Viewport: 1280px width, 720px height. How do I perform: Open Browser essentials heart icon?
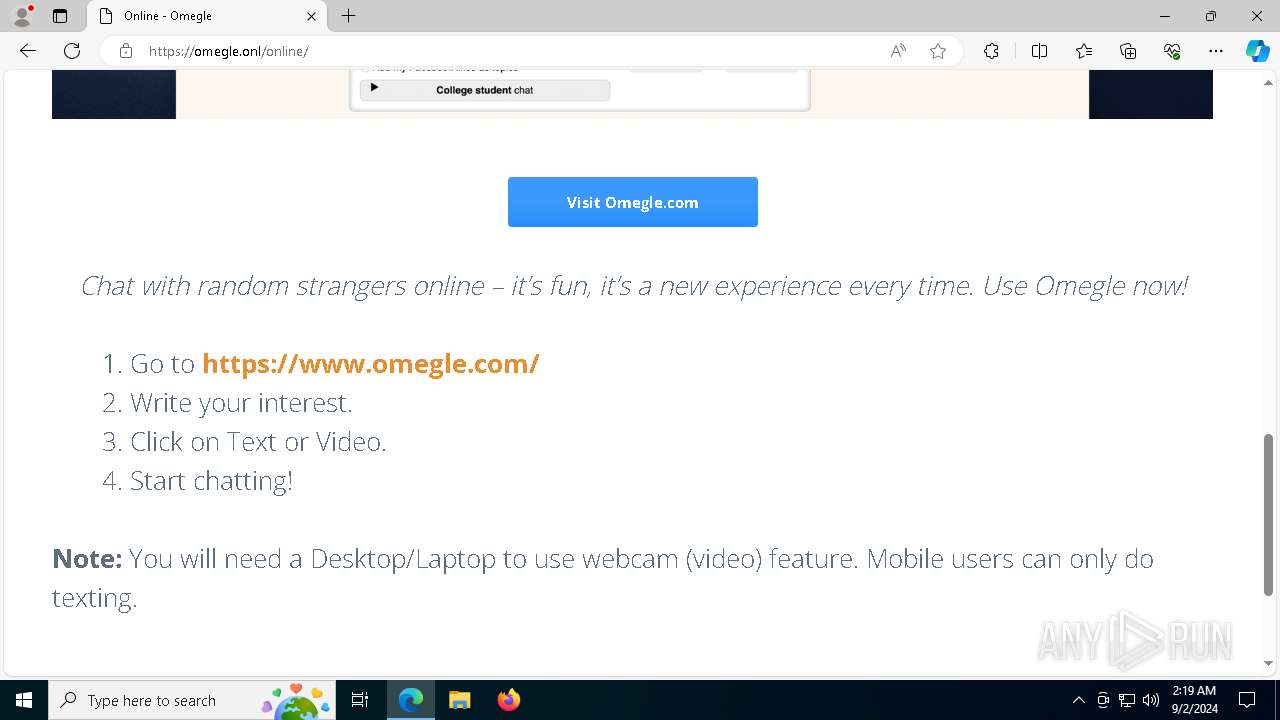tap(1172, 51)
